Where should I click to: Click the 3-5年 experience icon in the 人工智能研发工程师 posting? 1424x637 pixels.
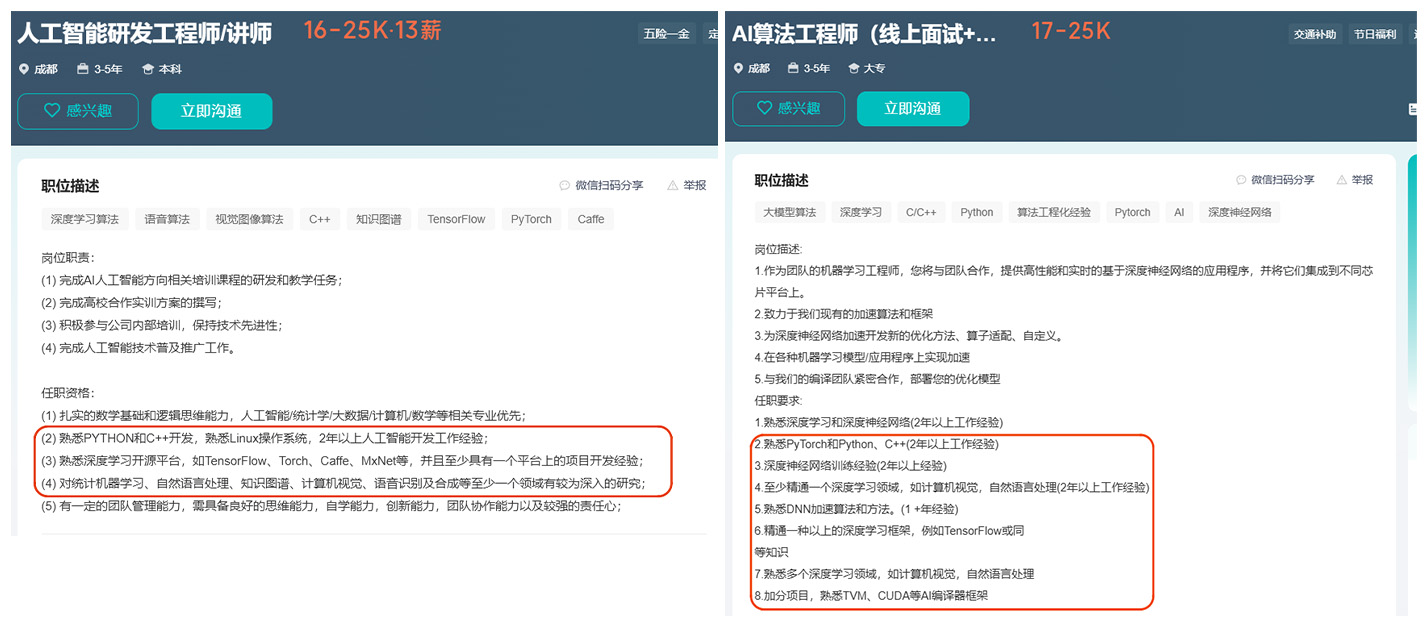[x=82, y=69]
